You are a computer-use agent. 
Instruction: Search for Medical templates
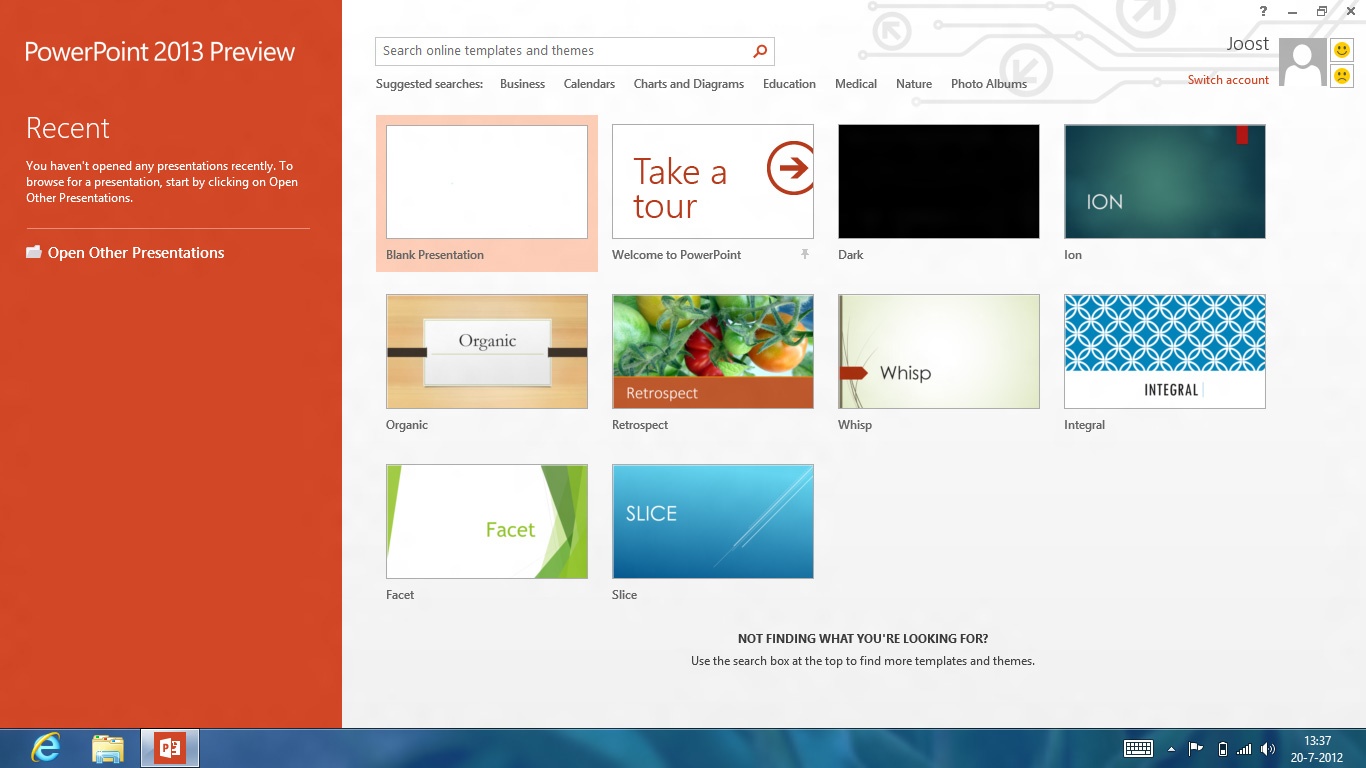(x=856, y=84)
